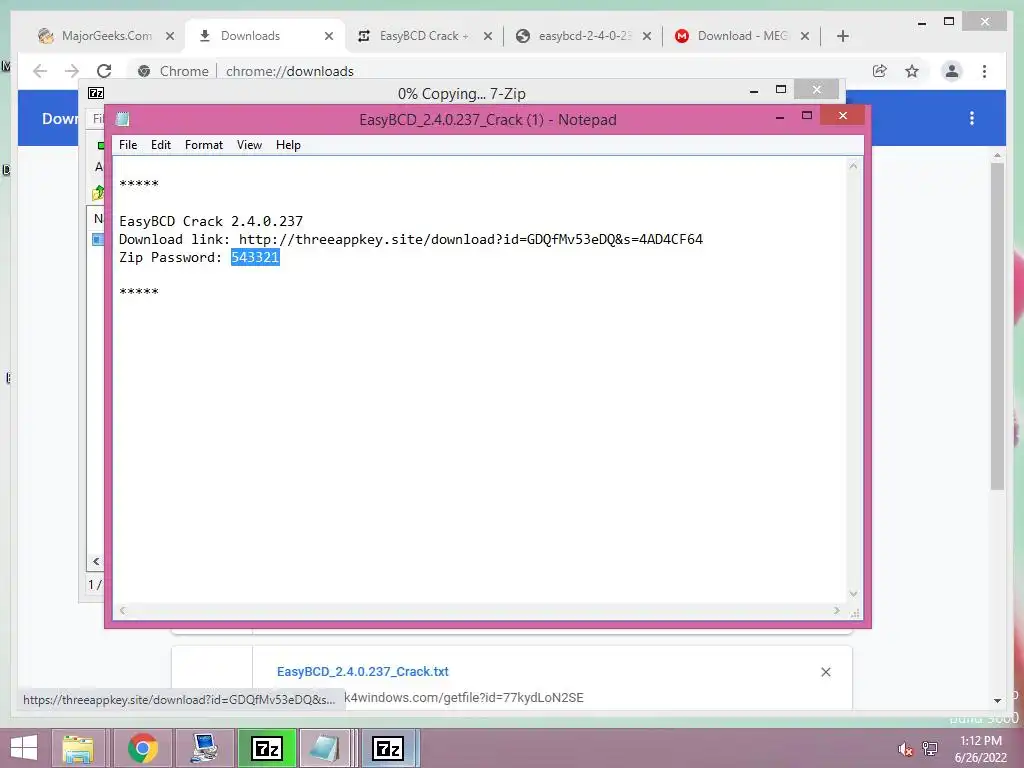Image resolution: width=1024 pixels, height=768 pixels.
Task: Switch to the Notepad taskbar item
Action: (x=325, y=748)
